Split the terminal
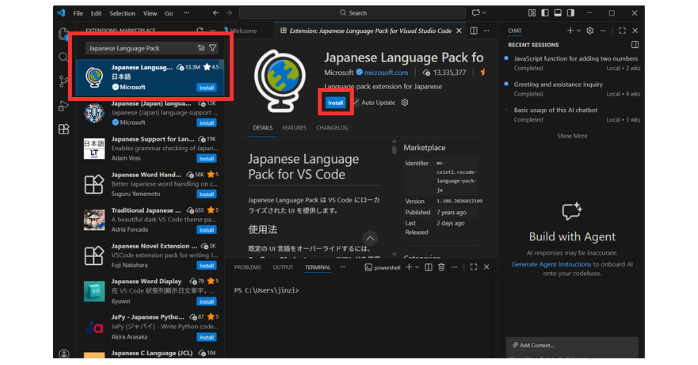Screen dimensions: 698x365 click(x=428, y=267)
